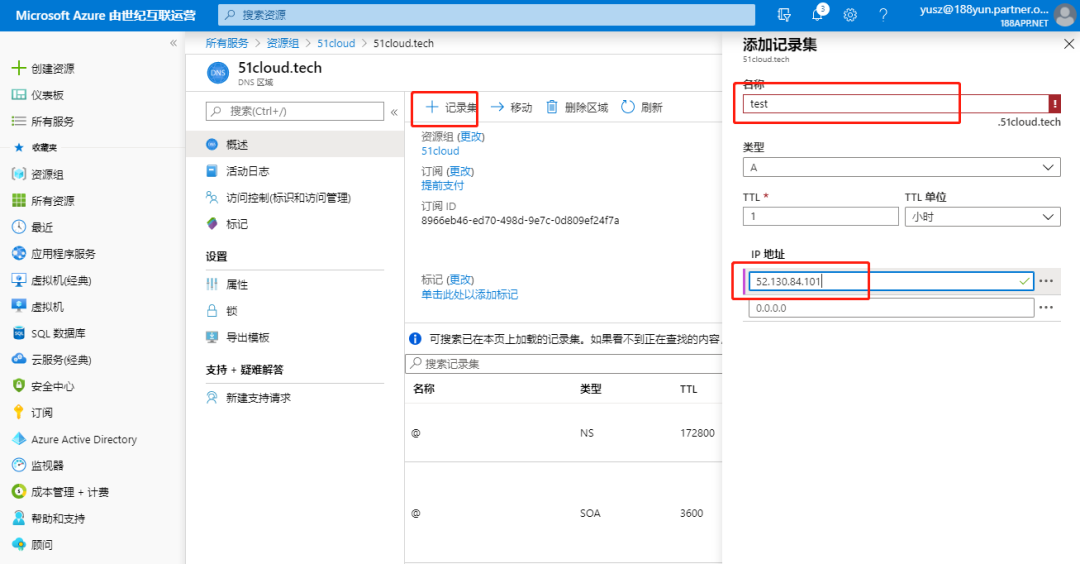
Task: Collapse the DNS zone resource menu
Action: (394, 112)
